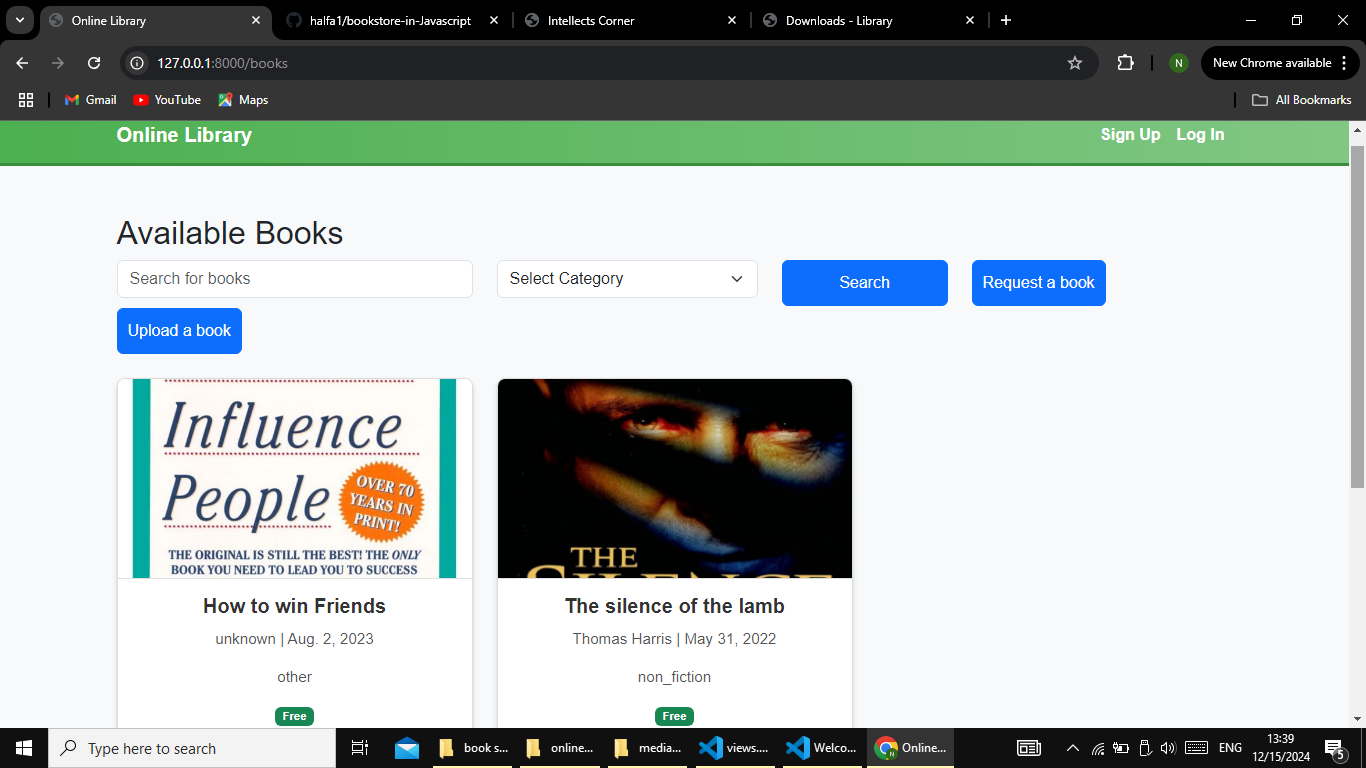Open the Gmail bookmark
1366x768 pixels.
coord(91,100)
